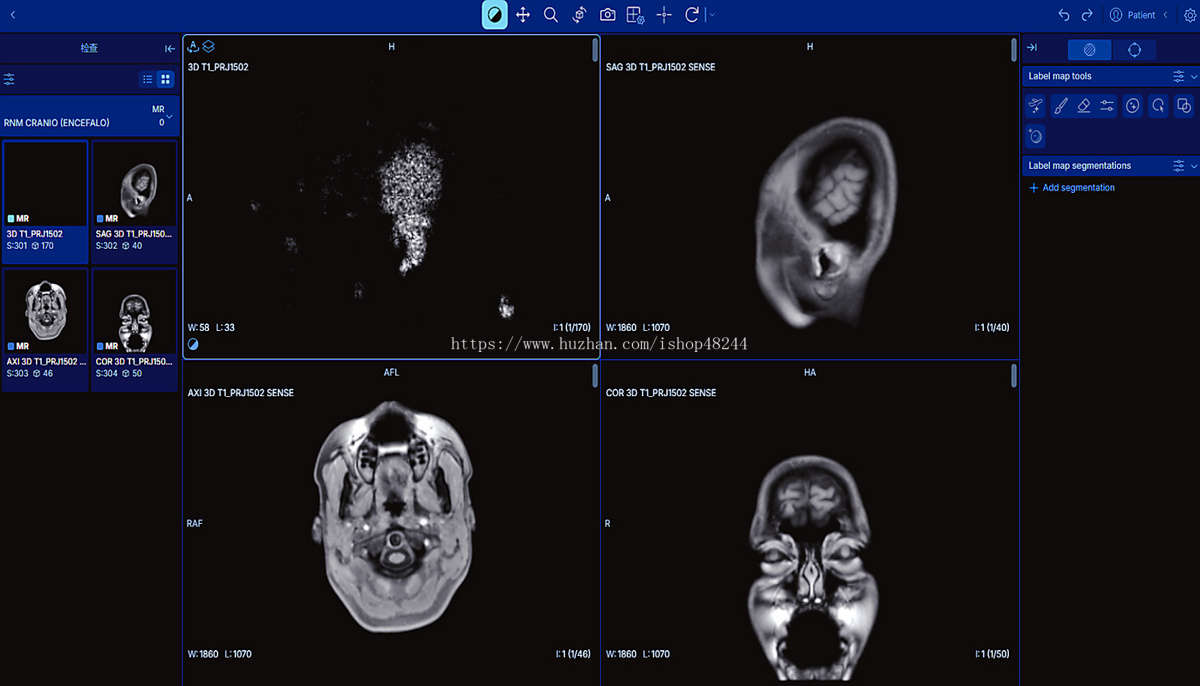Select the window/level contrast tool
1200x686 pixels.
494,15
